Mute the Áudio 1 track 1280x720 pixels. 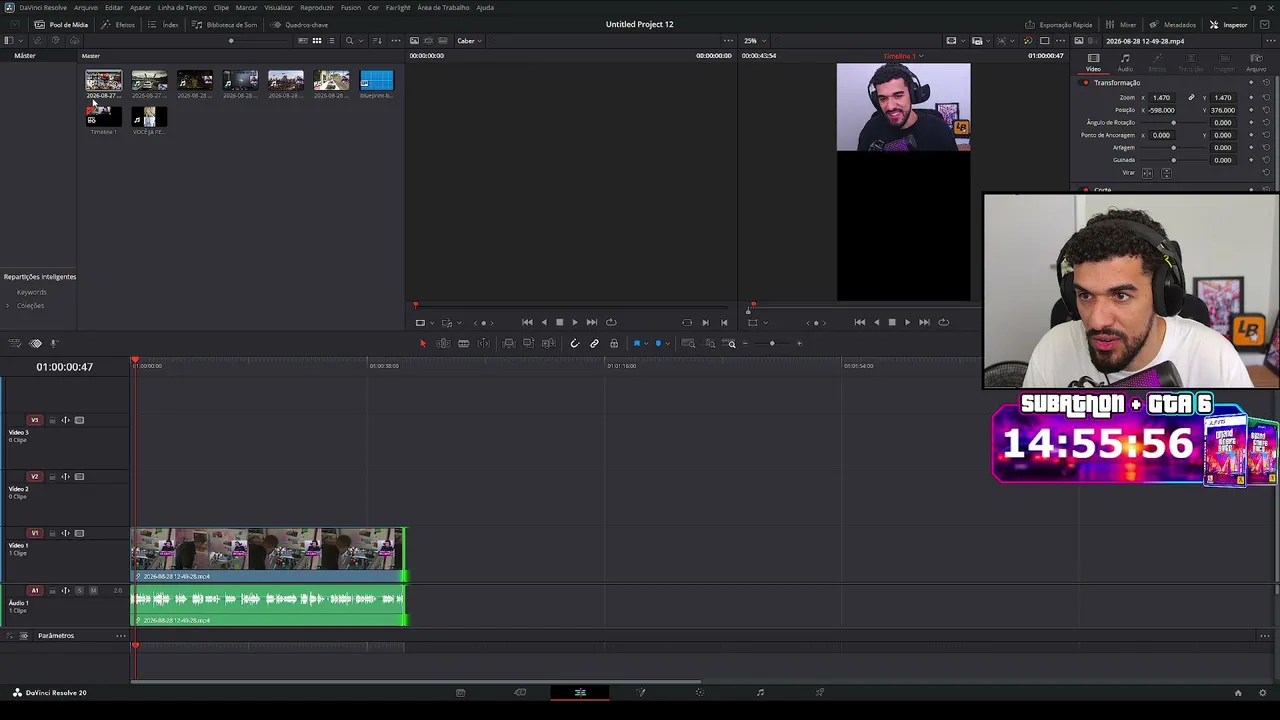[93, 591]
